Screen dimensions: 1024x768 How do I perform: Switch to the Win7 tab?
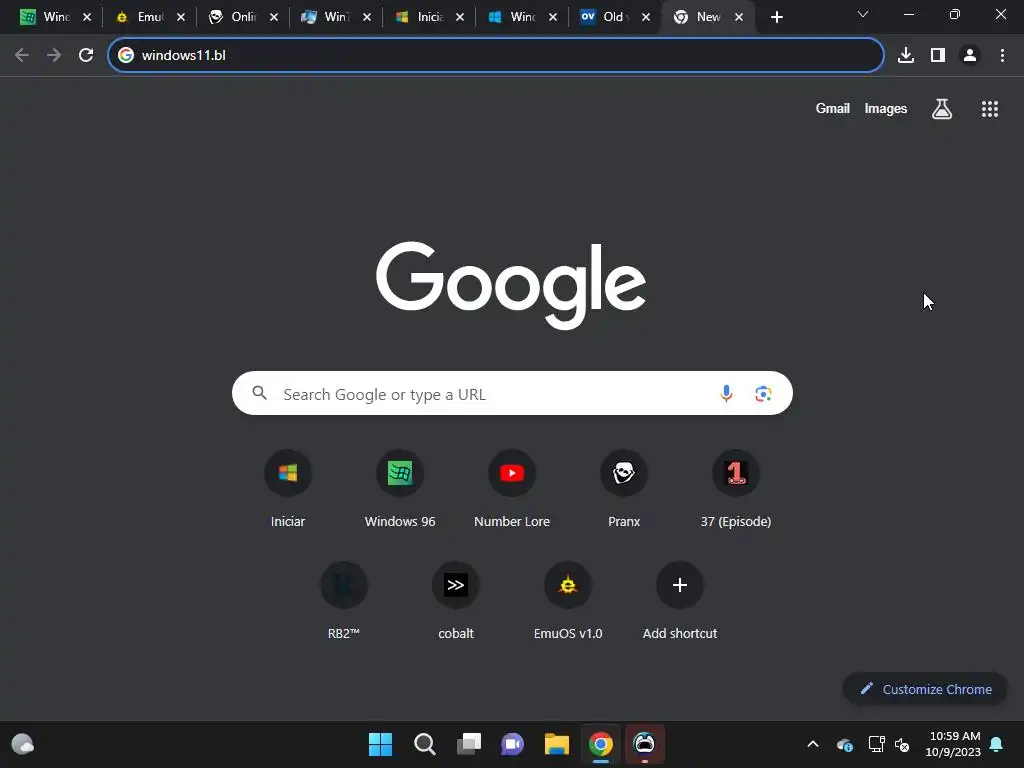tap(326, 17)
